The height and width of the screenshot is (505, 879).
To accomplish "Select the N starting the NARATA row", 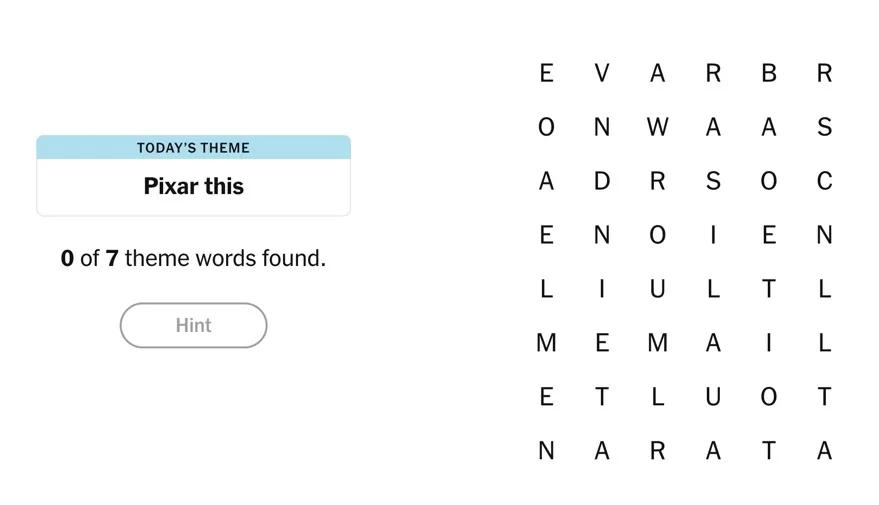I will (x=546, y=451).
